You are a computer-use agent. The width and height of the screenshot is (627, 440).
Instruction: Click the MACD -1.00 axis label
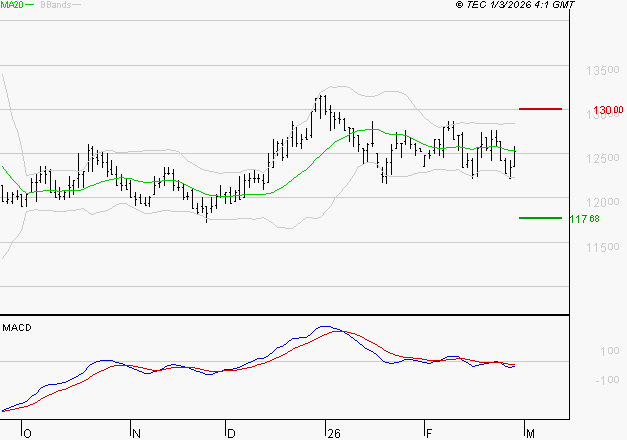[x=607, y=380]
